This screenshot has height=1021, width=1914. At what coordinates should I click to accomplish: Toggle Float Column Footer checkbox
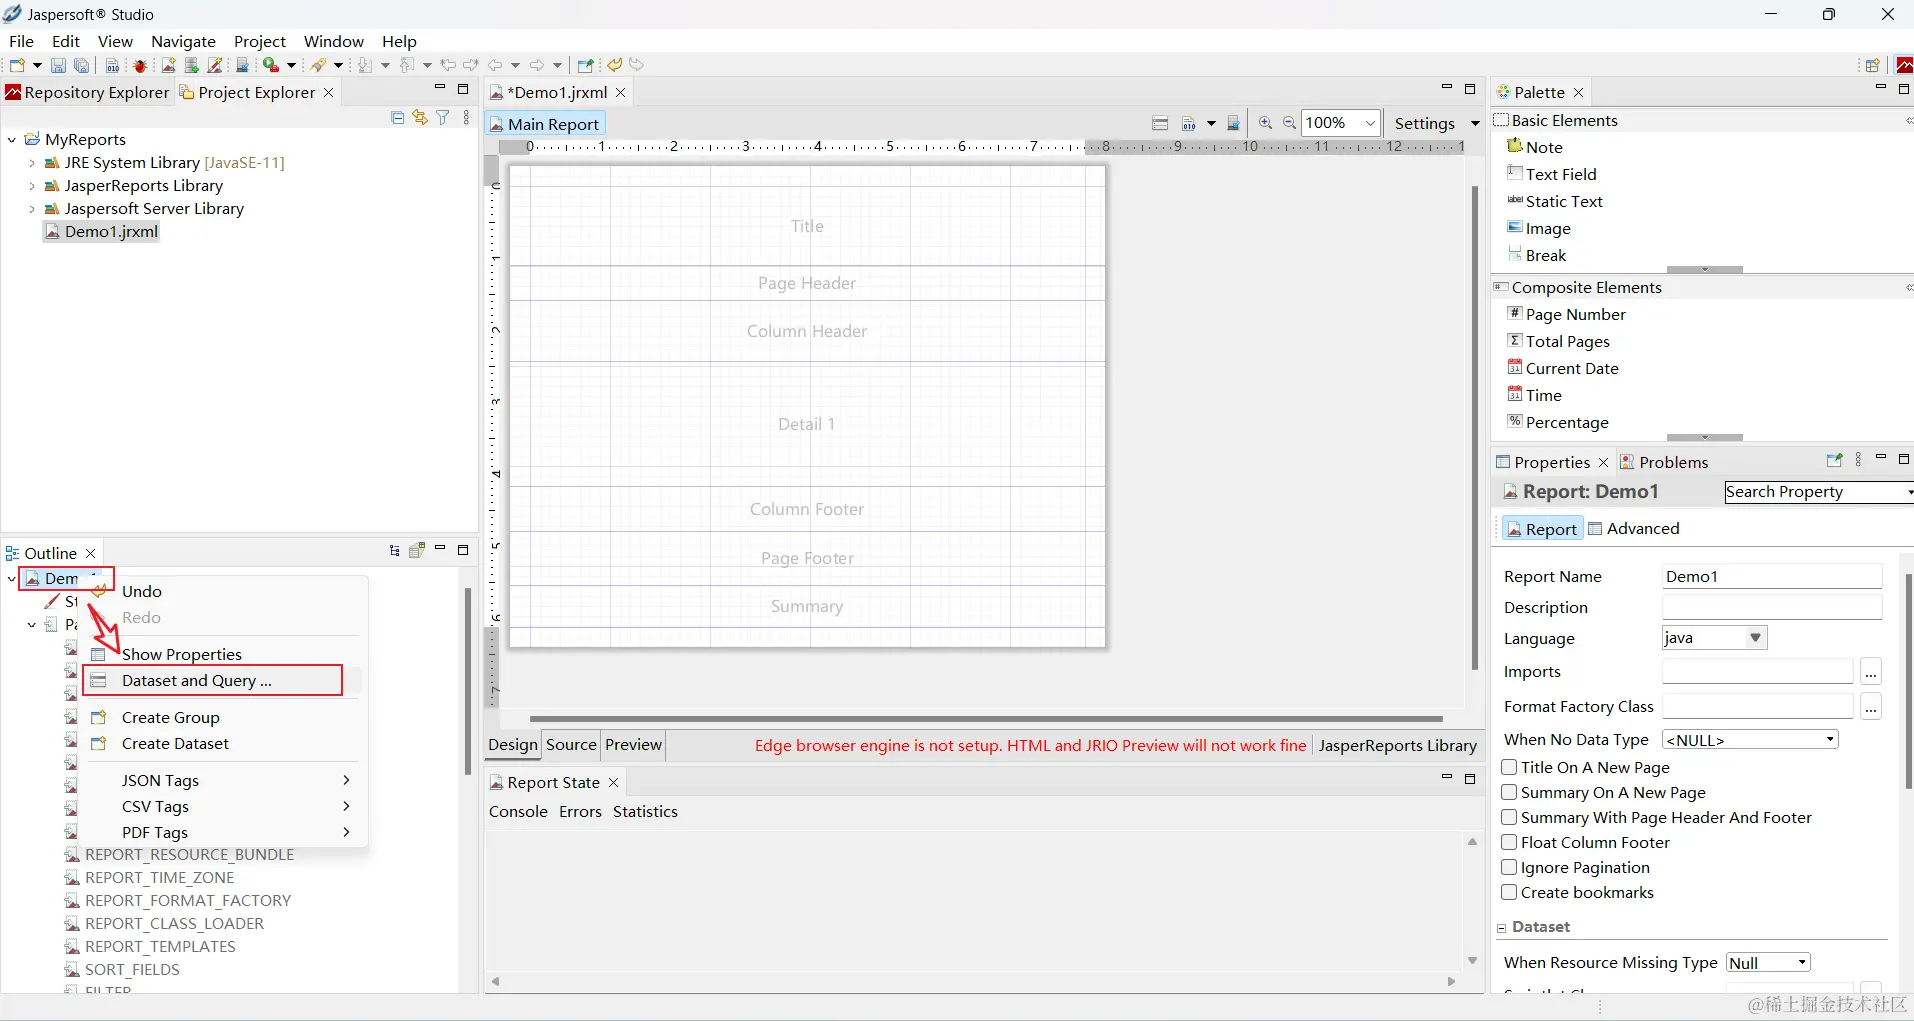pos(1510,842)
